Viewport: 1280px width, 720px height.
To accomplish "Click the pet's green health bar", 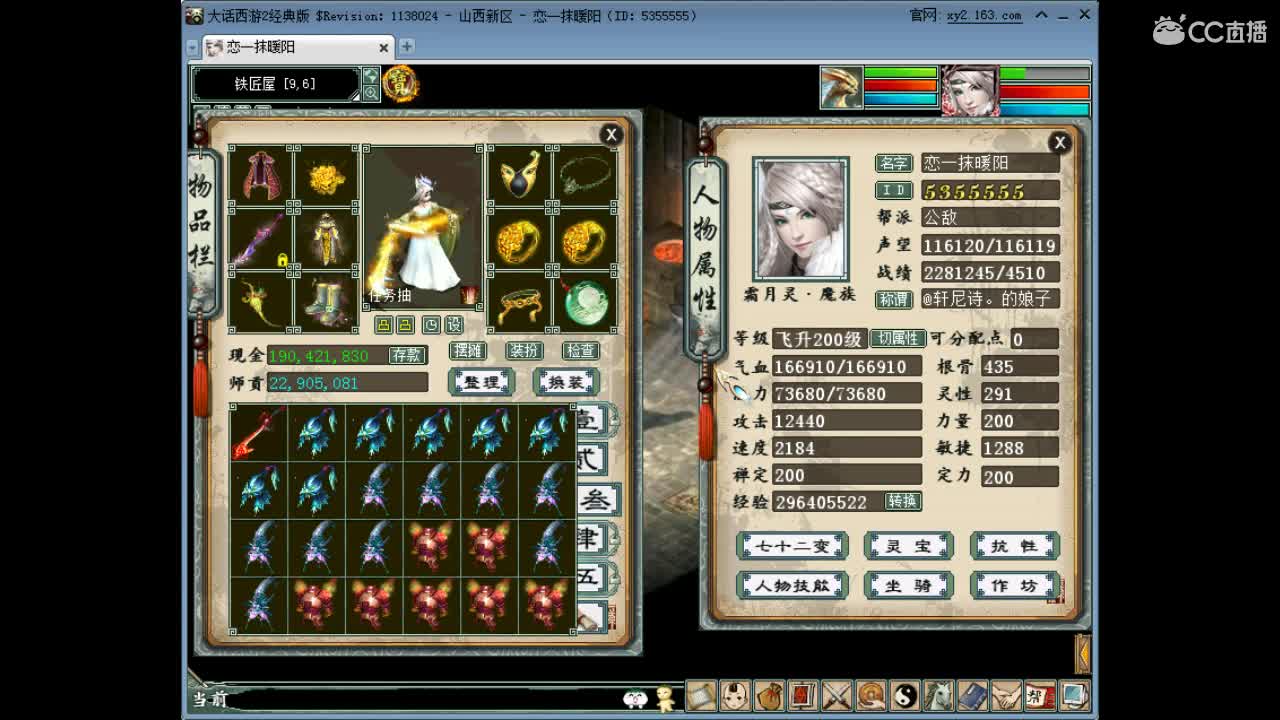I will coord(901,73).
